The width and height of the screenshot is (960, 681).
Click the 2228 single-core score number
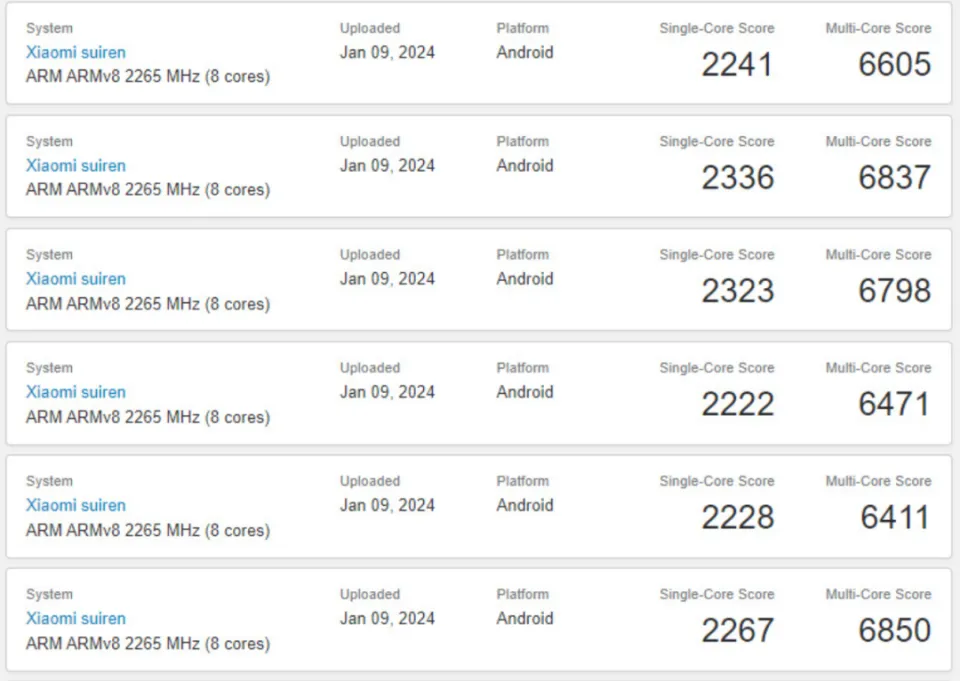click(737, 518)
